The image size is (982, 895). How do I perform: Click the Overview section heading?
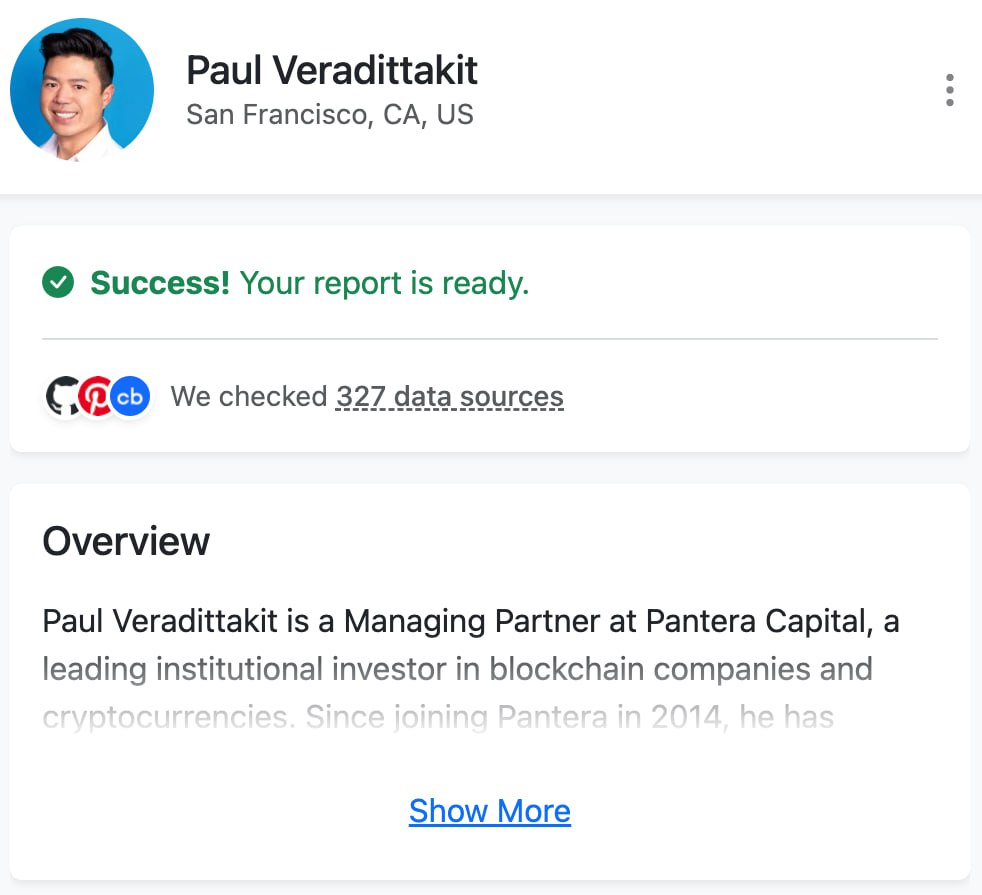click(x=125, y=541)
